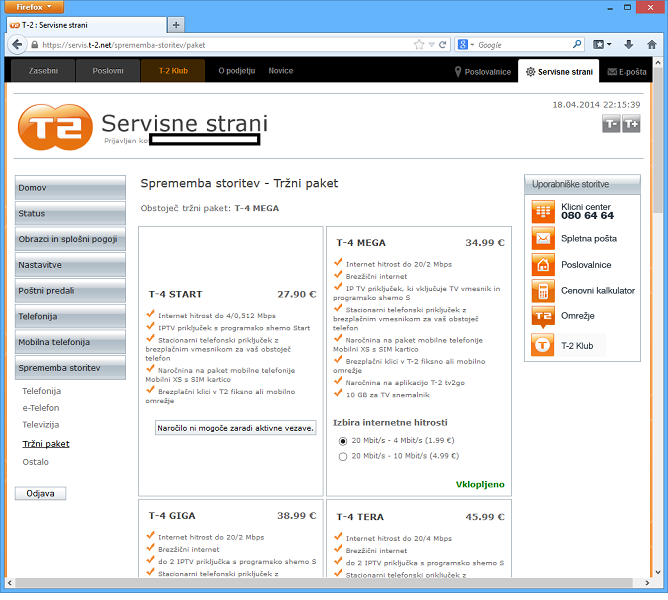Image resolution: width=668 pixels, height=600 pixels.
Task: Click the Poslovalnice house icon
Action: coord(542,265)
